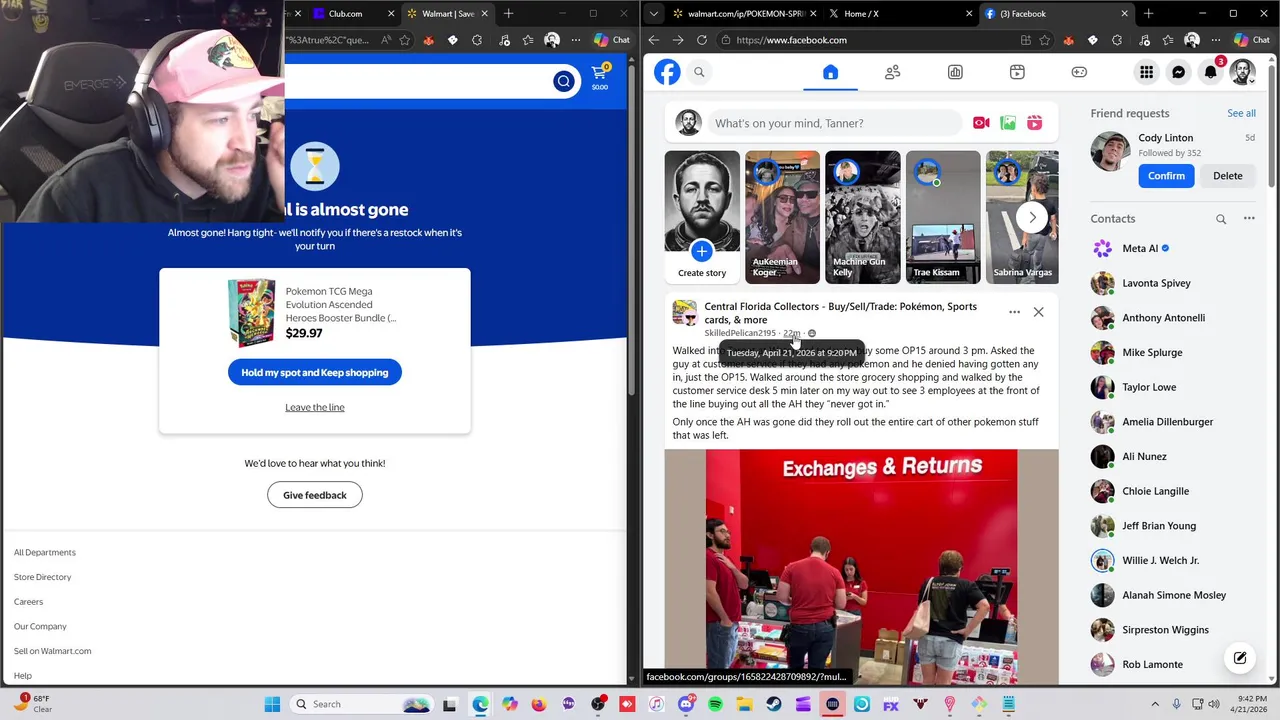Open the Walmart cart icon
This screenshot has width=1280, height=720.
[x=599, y=77]
